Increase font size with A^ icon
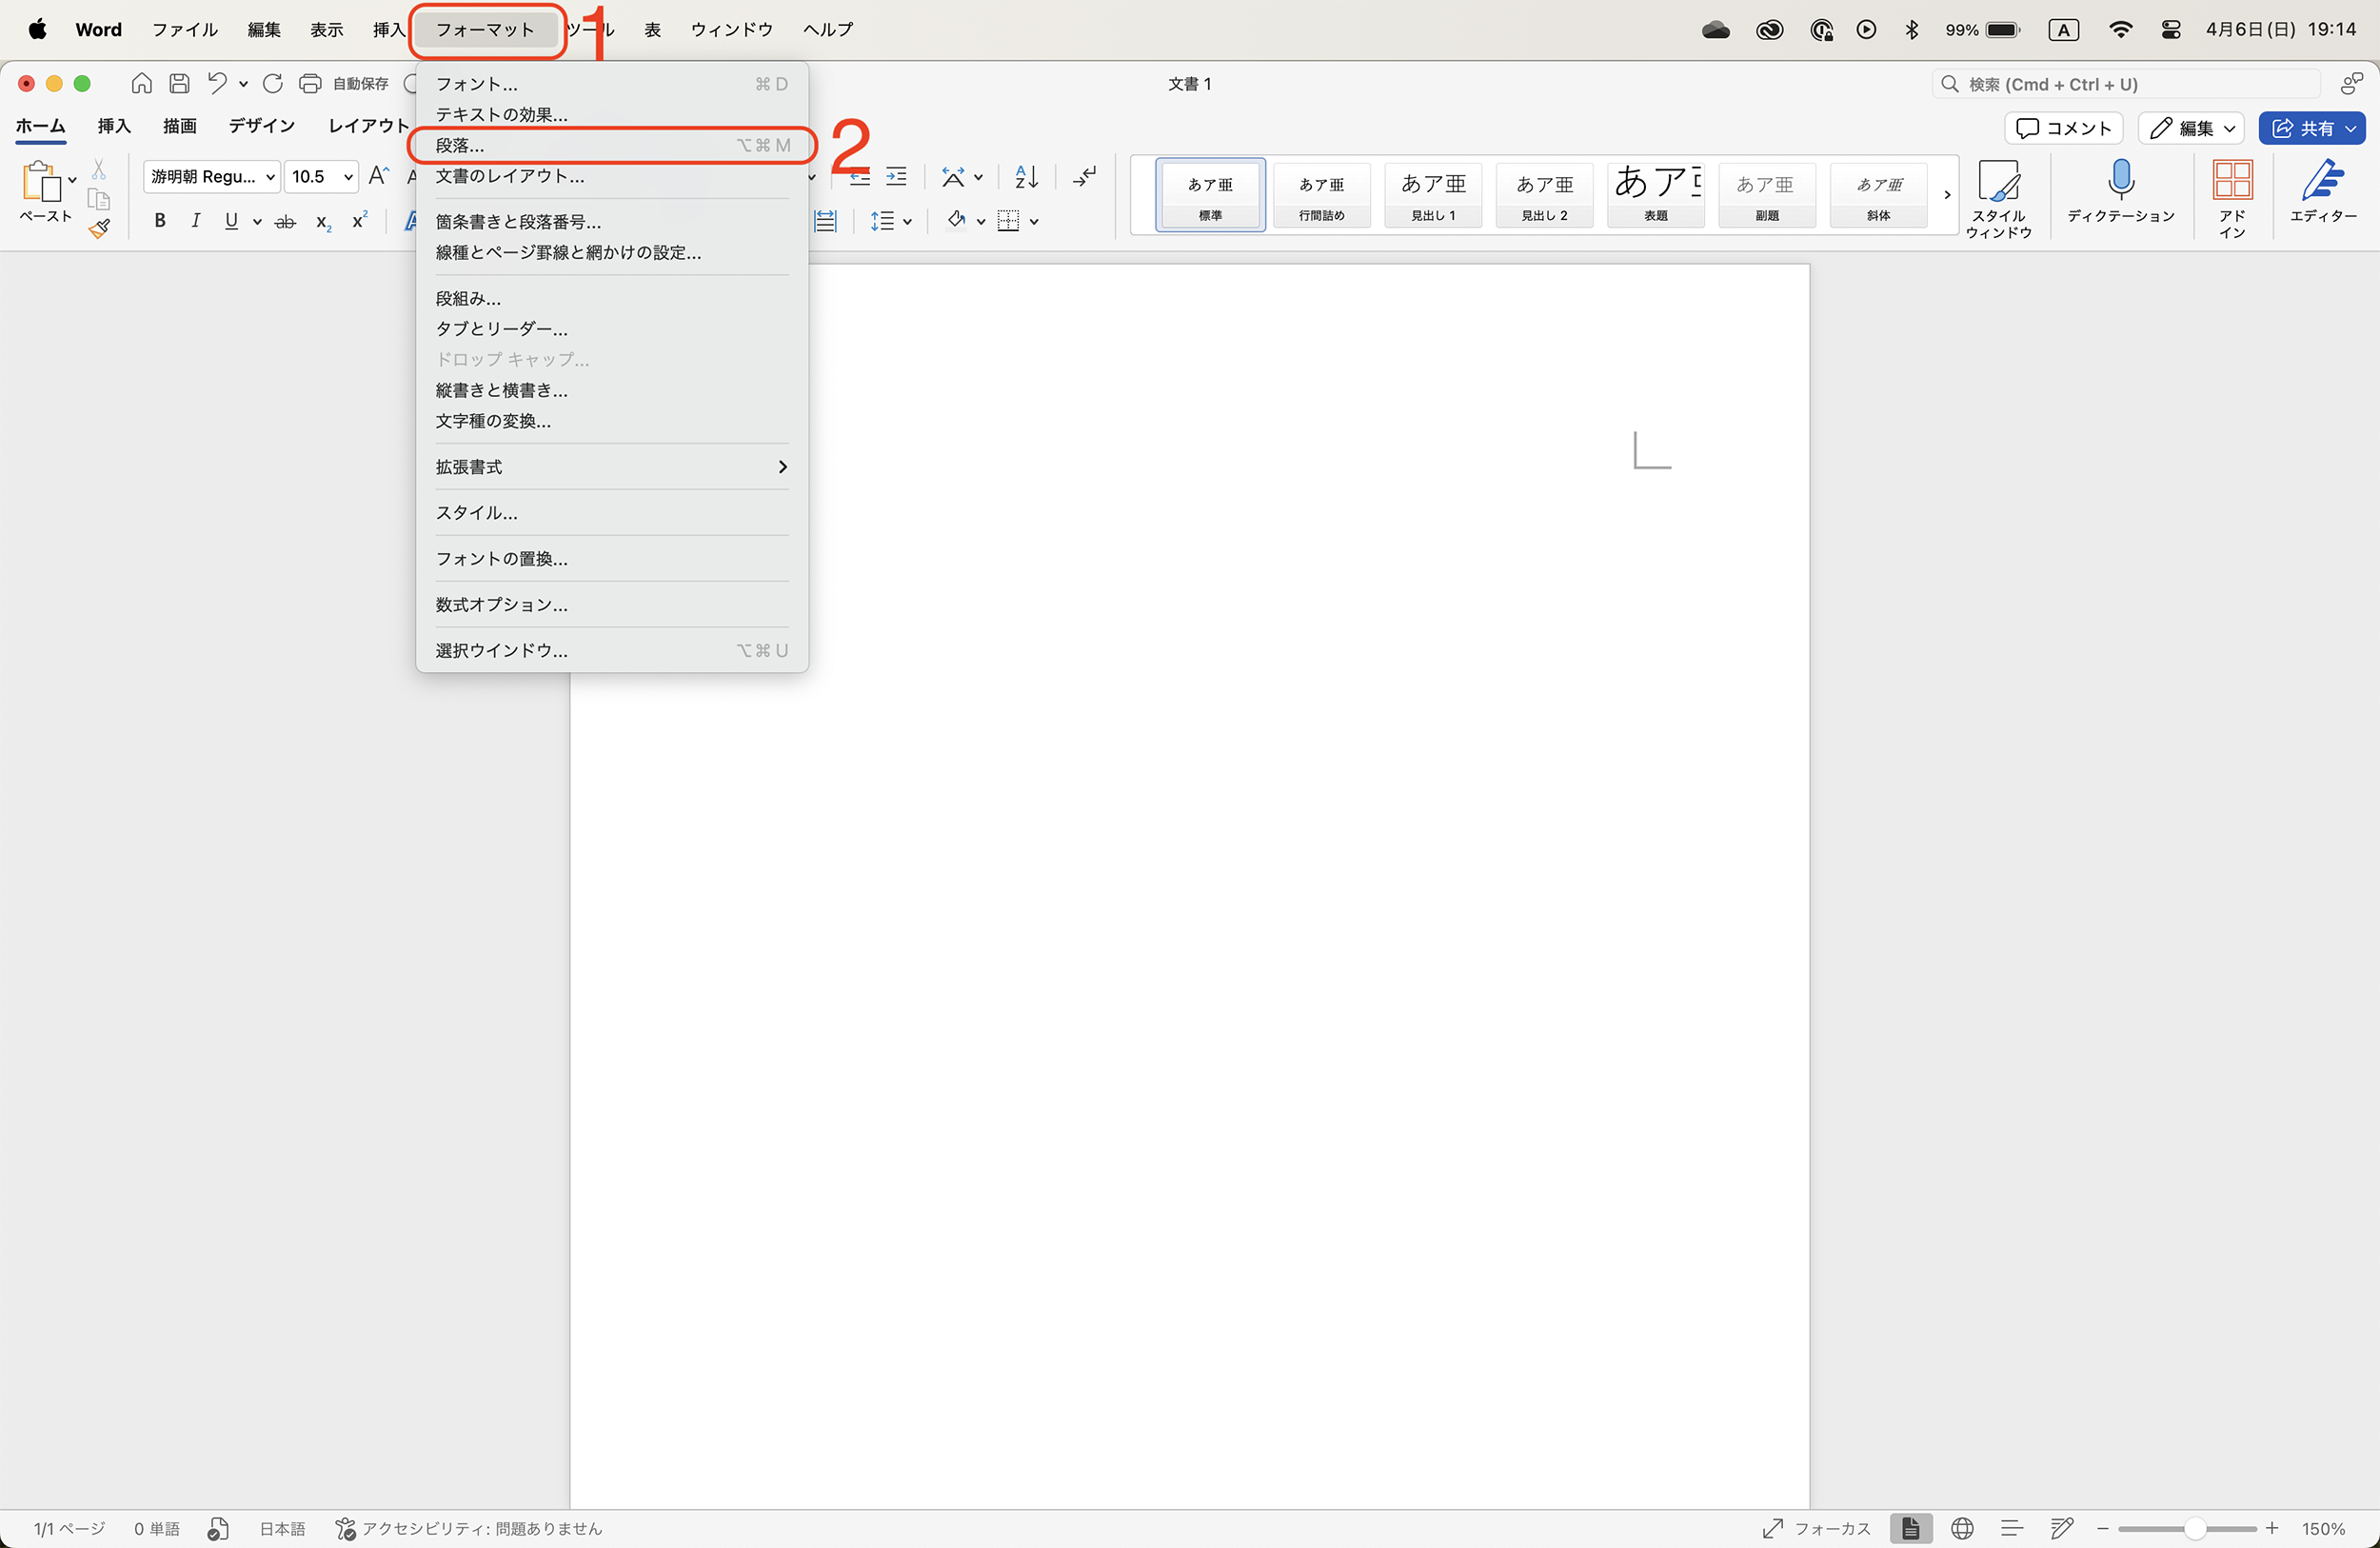 point(378,177)
